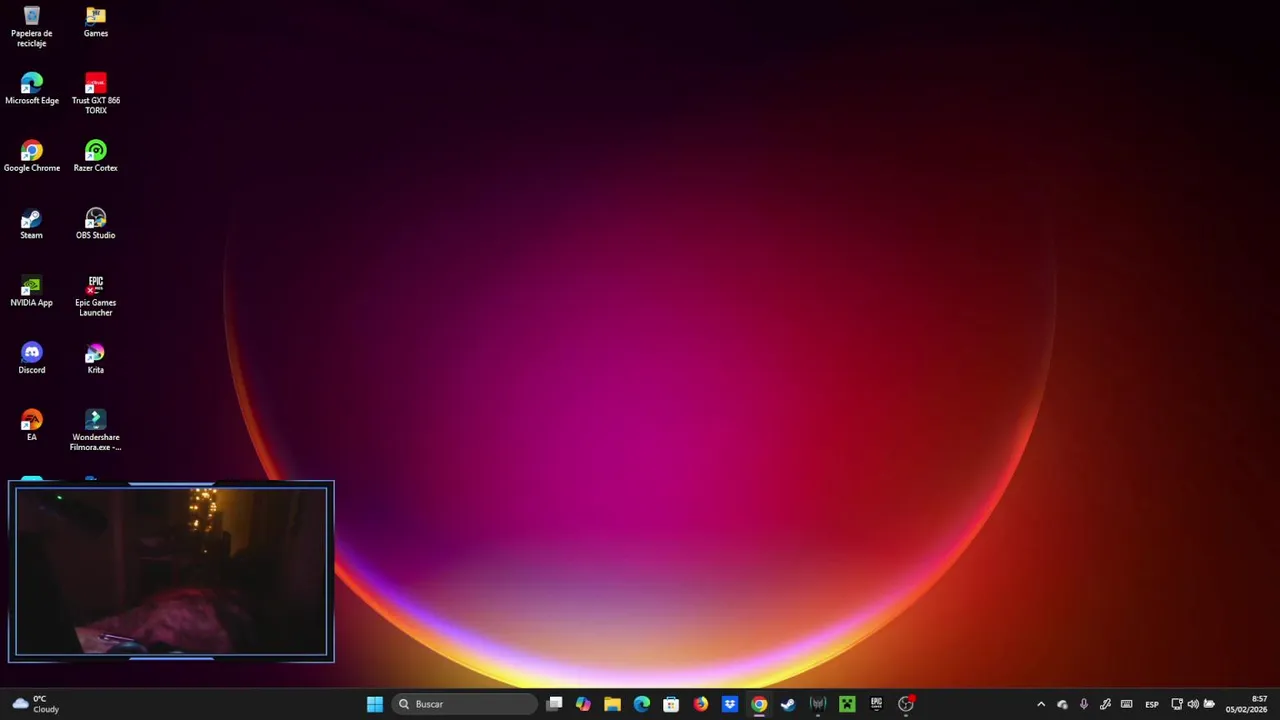This screenshot has width=1280, height=720.
Task: Select the Papelera de reciclaje desktop icon
Action: tap(32, 27)
